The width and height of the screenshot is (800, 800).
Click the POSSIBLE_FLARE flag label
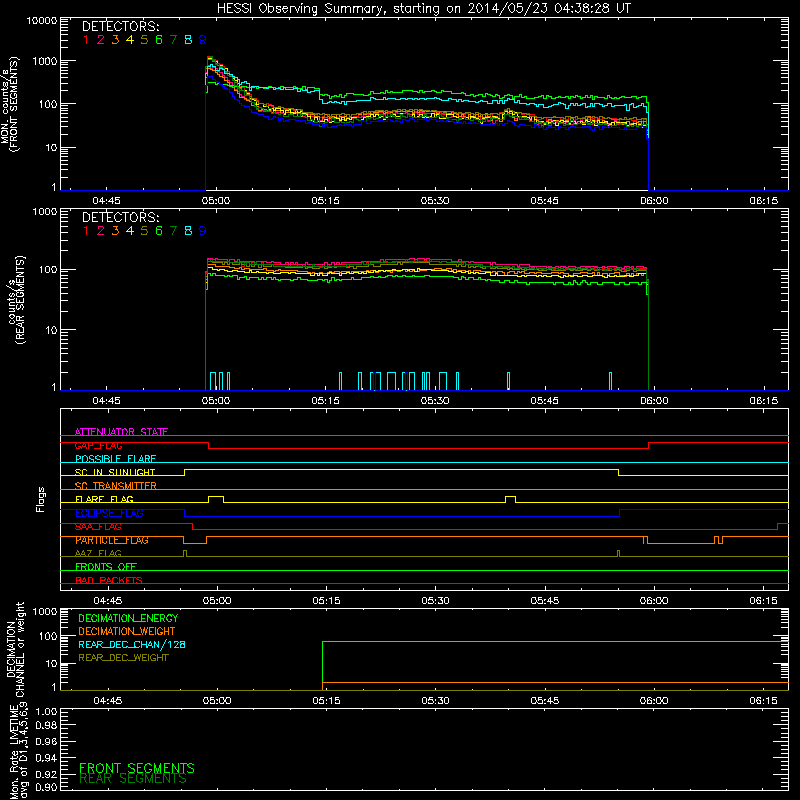[x=115, y=459]
